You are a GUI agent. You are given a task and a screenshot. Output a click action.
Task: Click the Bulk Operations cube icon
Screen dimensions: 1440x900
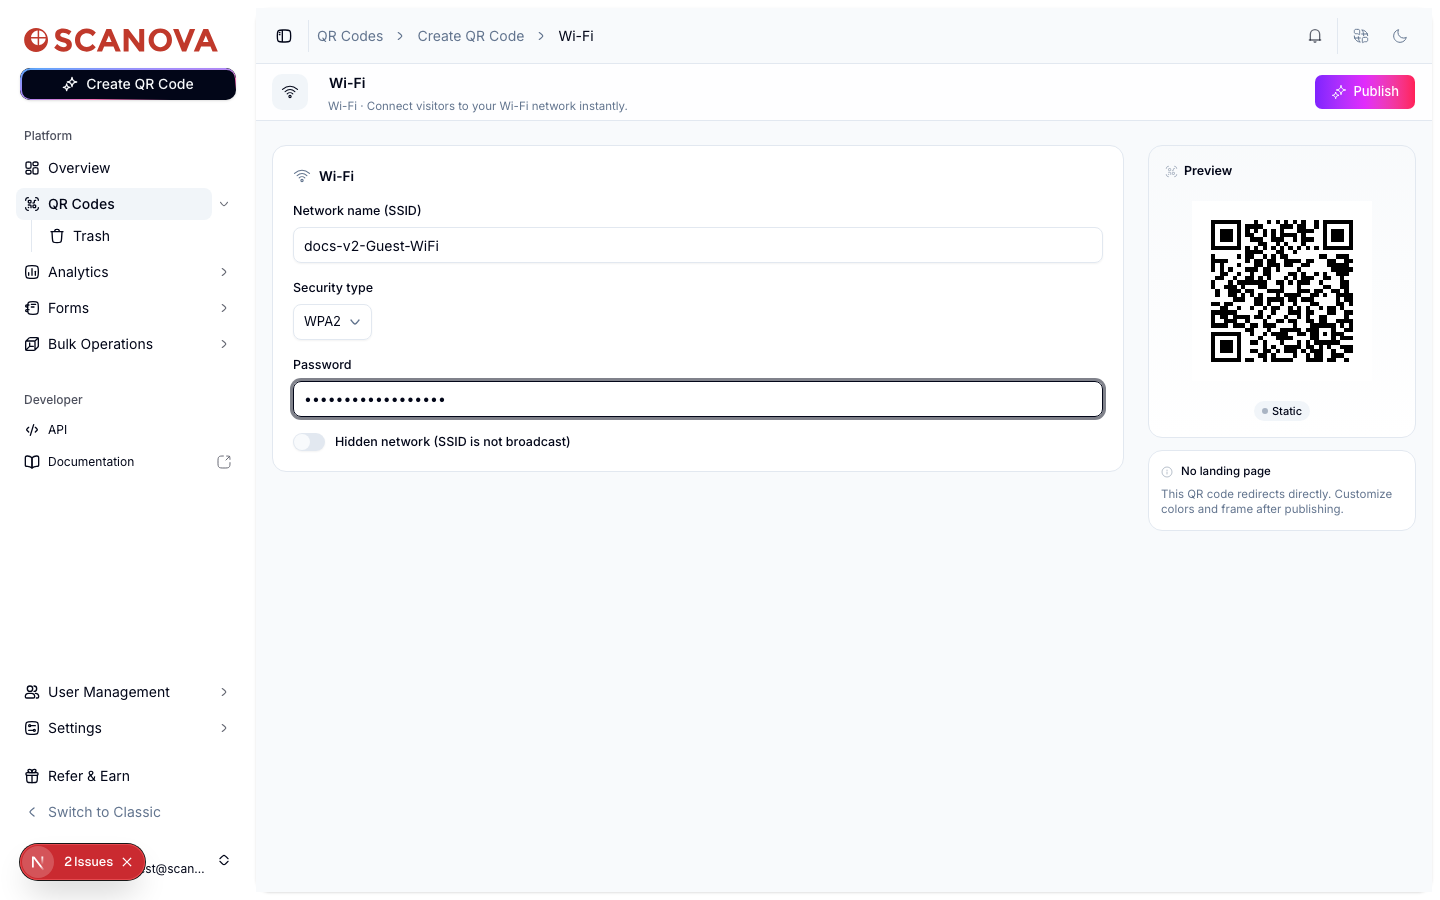pos(32,344)
